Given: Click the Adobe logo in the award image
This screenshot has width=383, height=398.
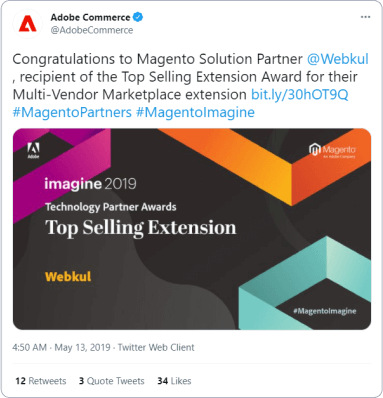Looking at the screenshot, I should [33, 150].
